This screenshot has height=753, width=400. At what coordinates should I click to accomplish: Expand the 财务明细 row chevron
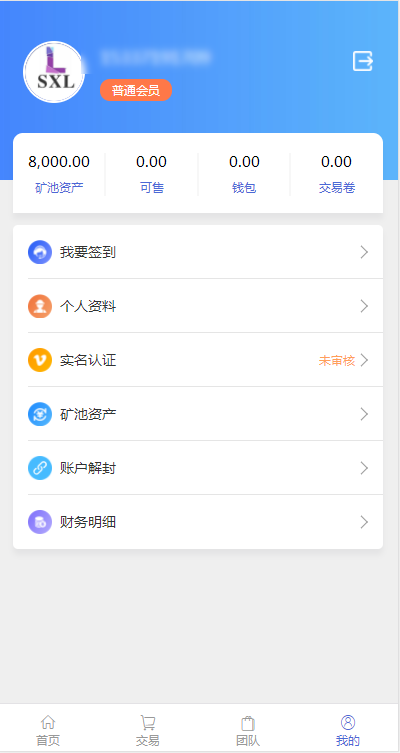click(364, 522)
